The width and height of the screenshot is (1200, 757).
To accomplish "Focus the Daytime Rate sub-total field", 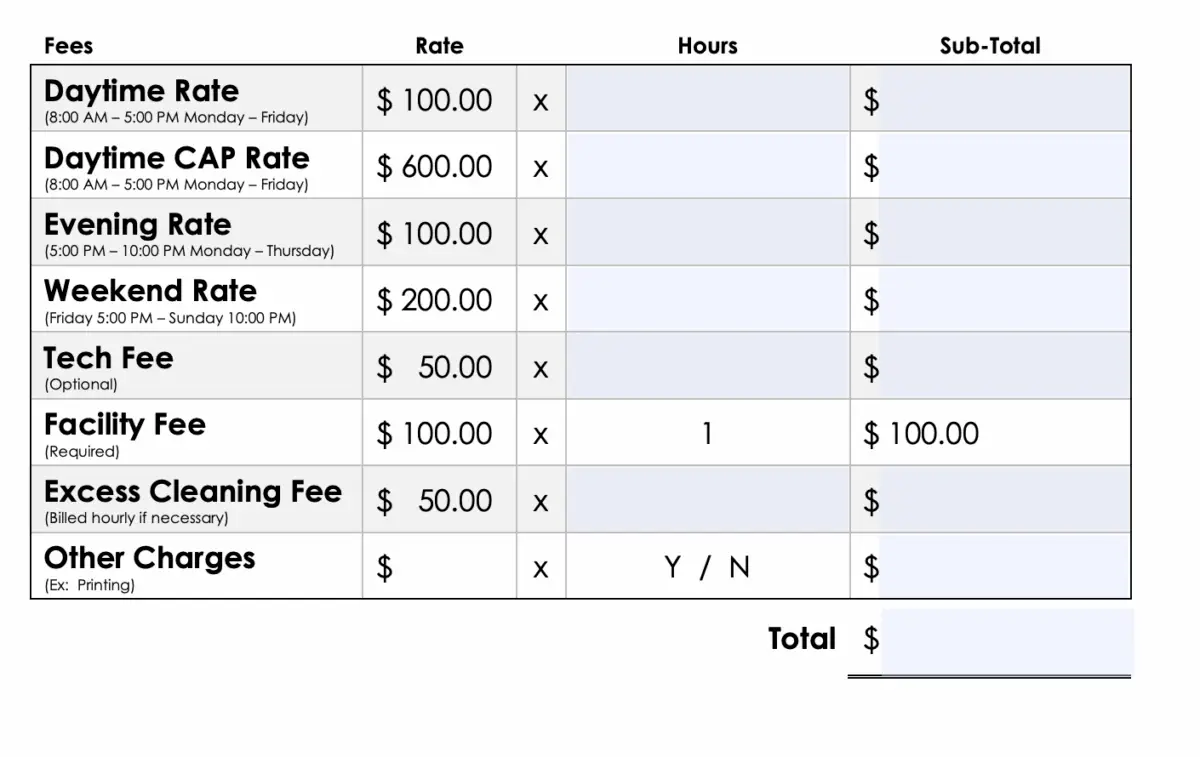I will pyautogui.click(x=1004, y=99).
